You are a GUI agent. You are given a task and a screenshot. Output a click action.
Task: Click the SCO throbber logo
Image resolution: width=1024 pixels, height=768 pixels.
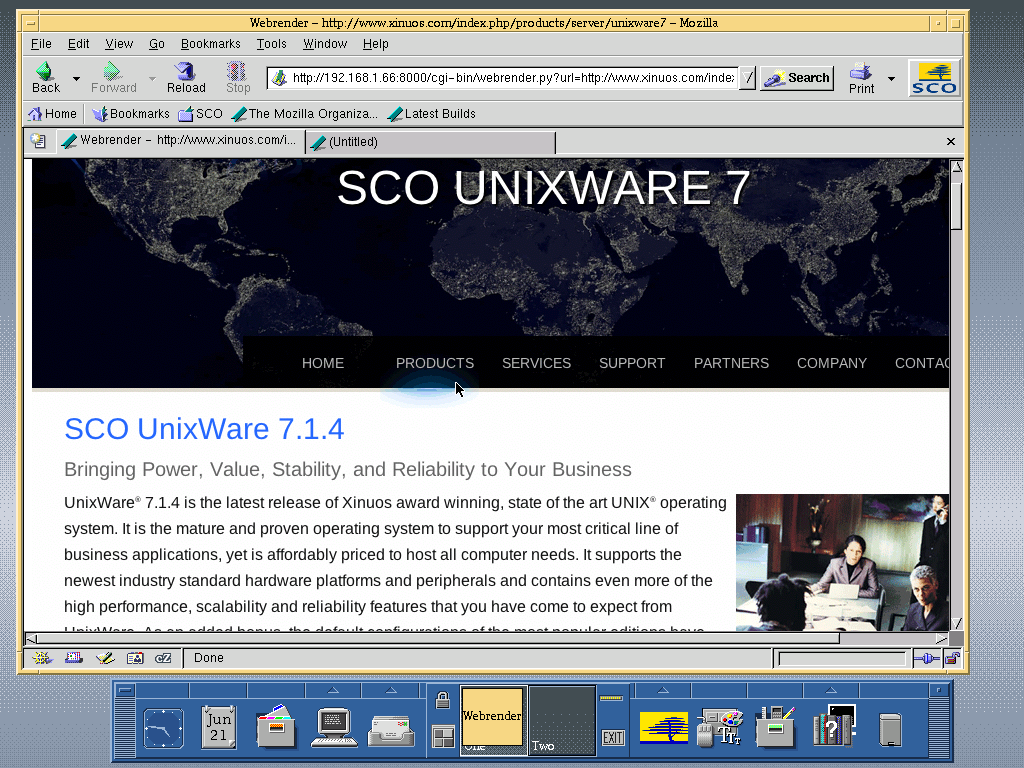point(934,78)
